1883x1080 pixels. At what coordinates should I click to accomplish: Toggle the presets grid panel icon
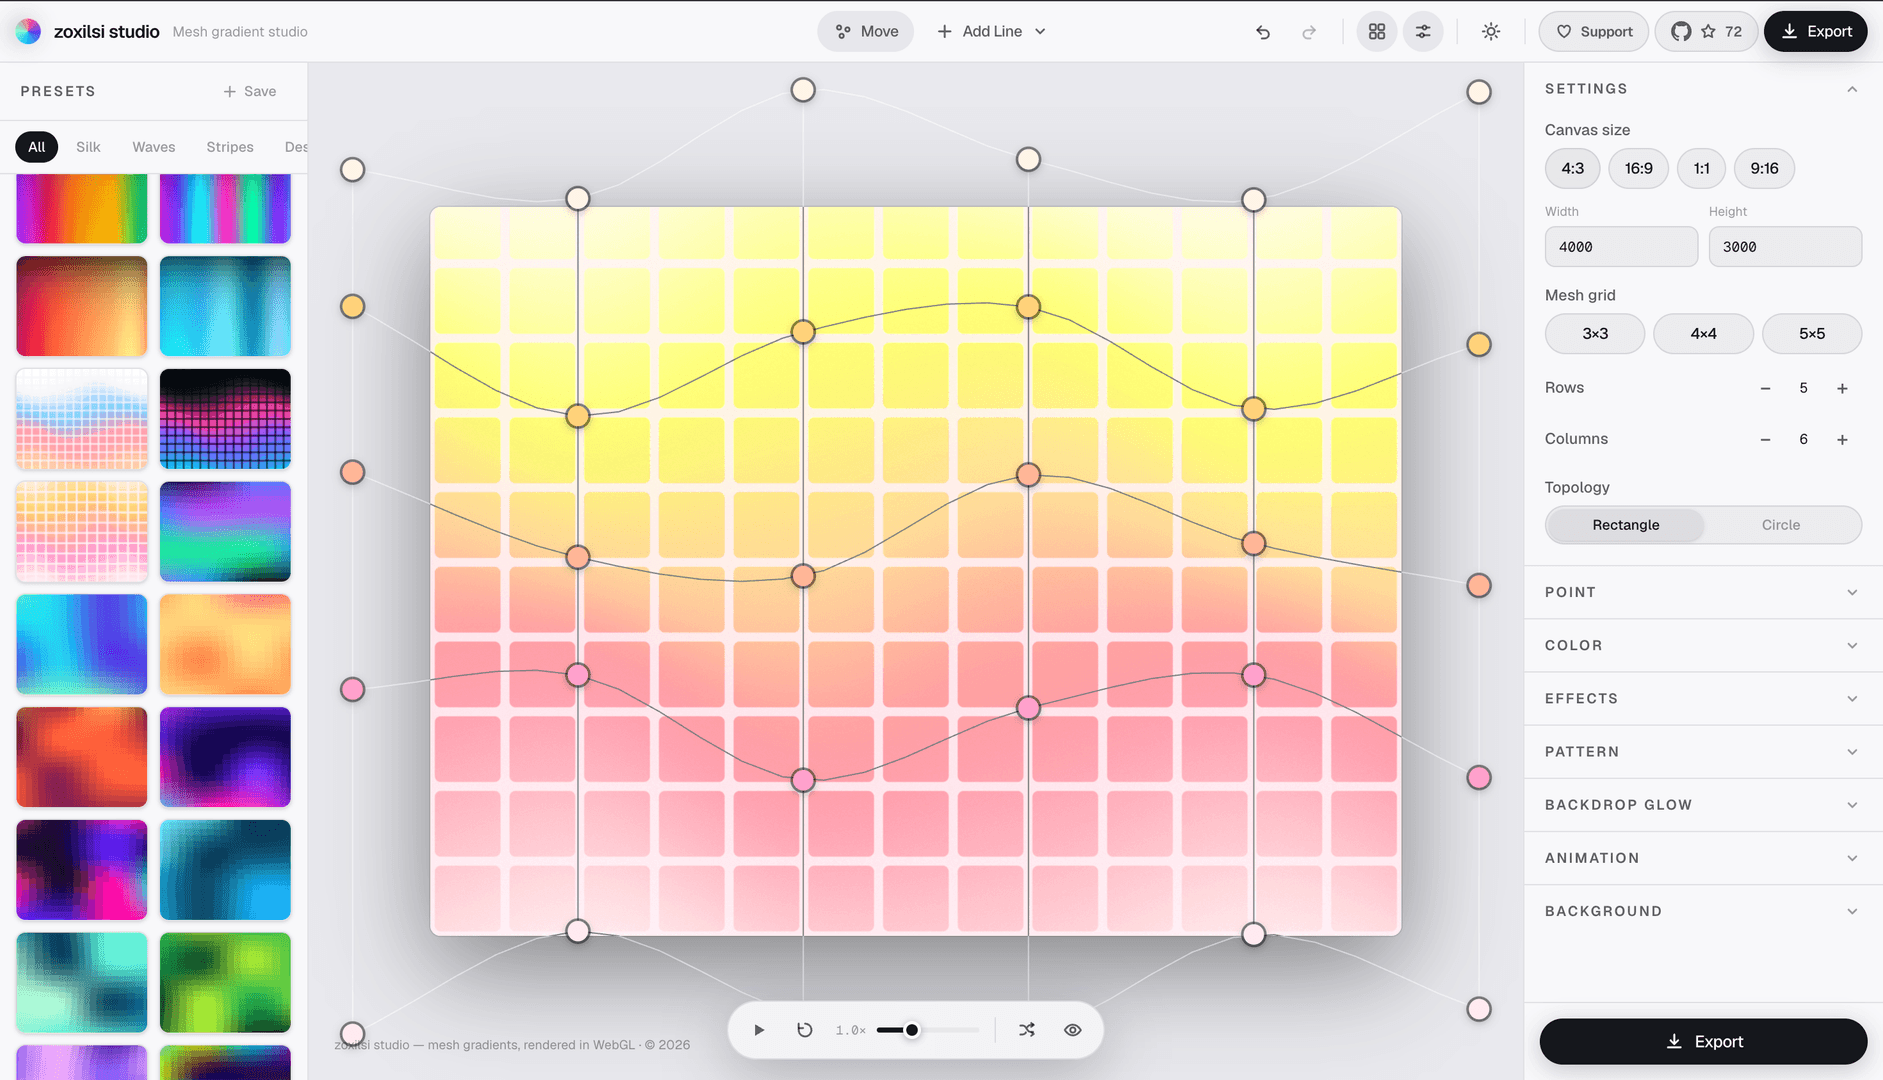[x=1377, y=32]
